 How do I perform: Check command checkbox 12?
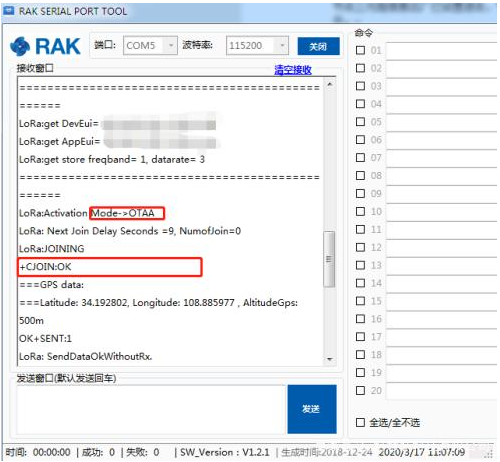[360, 247]
